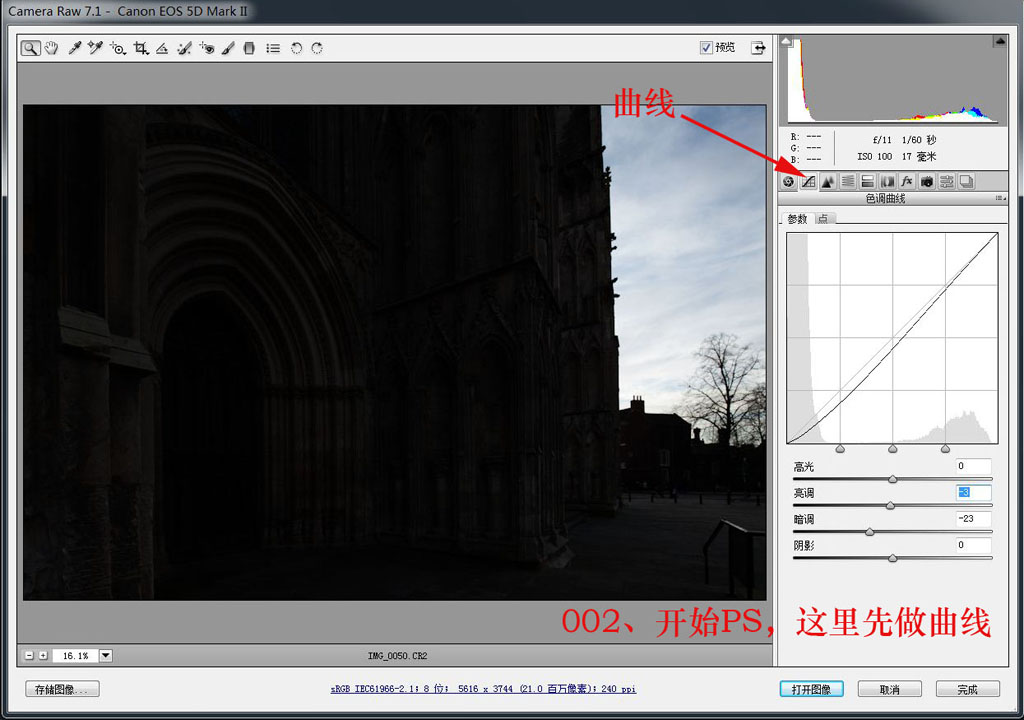Select the Color Sampler tool
The height and width of the screenshot is (720, 1024).
[x=95, y=48]
